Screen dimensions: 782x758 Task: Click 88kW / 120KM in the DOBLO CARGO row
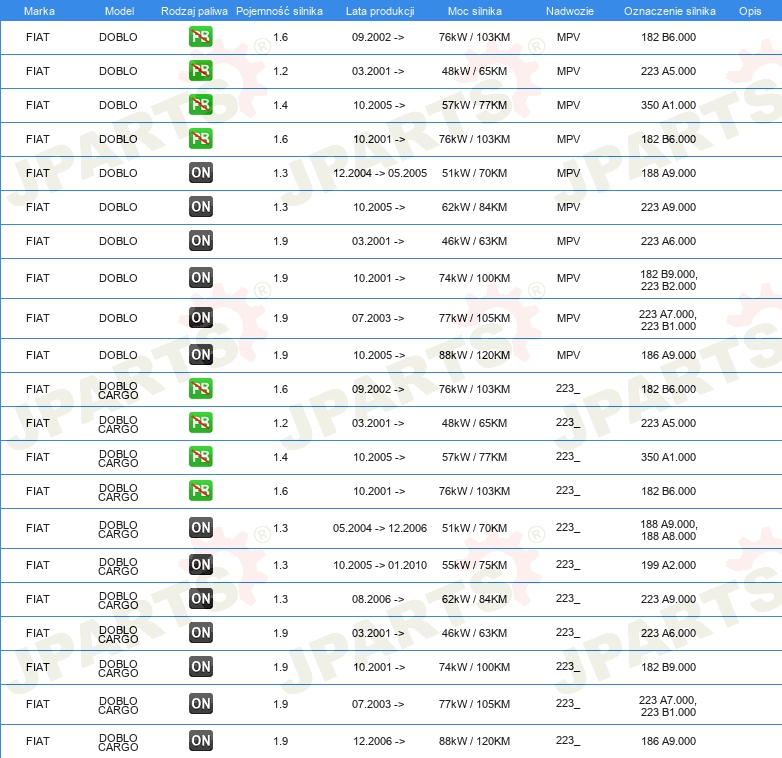coord(474,741)
